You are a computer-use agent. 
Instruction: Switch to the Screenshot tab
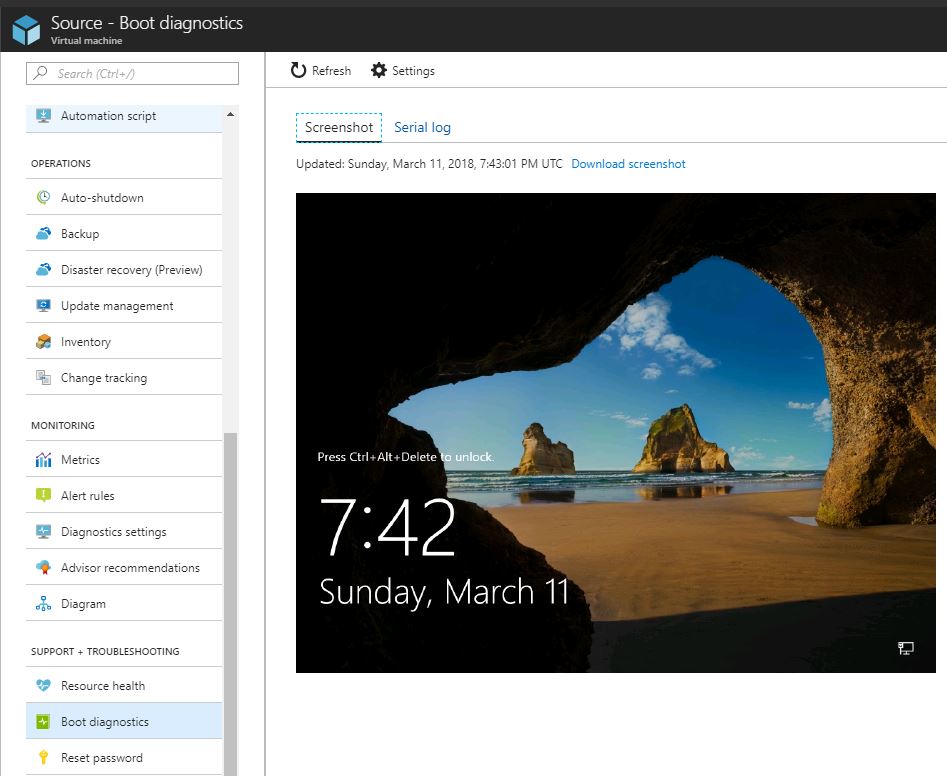pos(338,127)
